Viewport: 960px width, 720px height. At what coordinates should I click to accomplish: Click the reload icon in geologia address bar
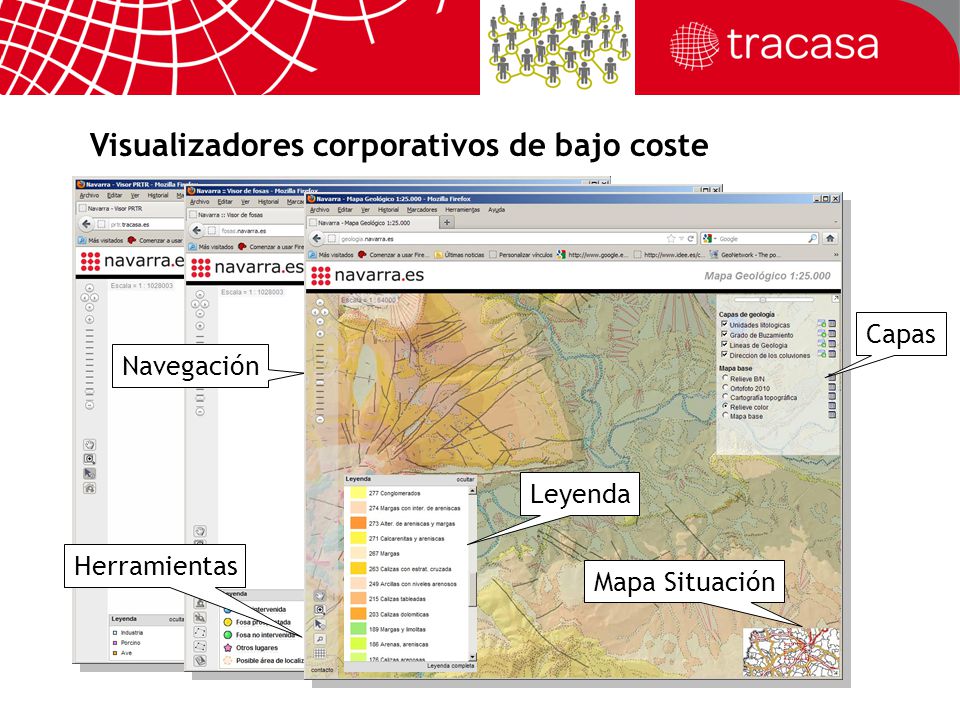tap(691, 239)
